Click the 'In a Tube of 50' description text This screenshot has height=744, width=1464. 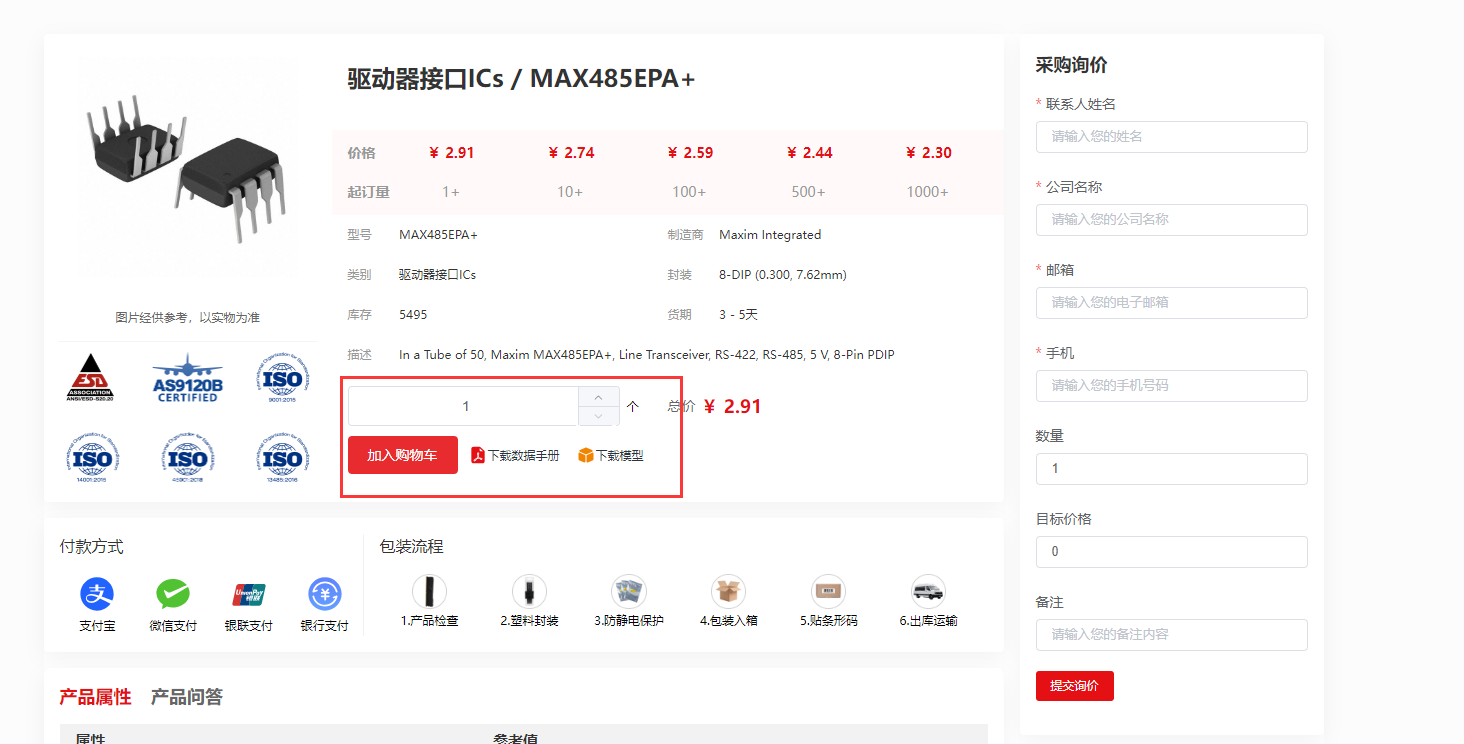(647, 355)
